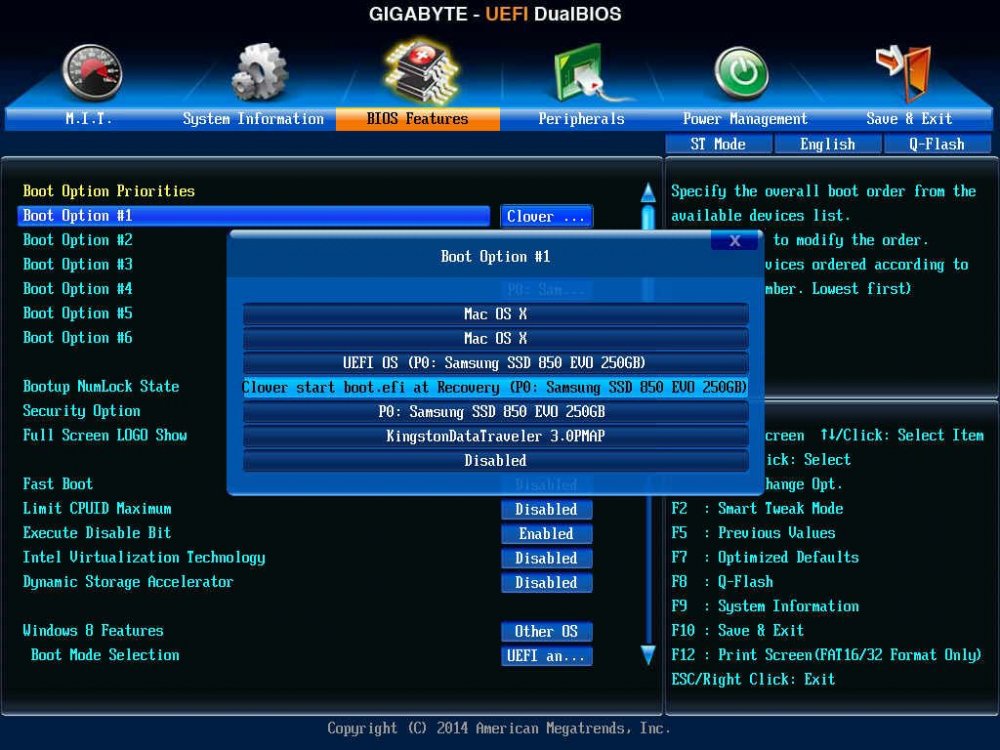Pick KingstonDataTraveler 3.0PMAP boot device

(496, 436)
